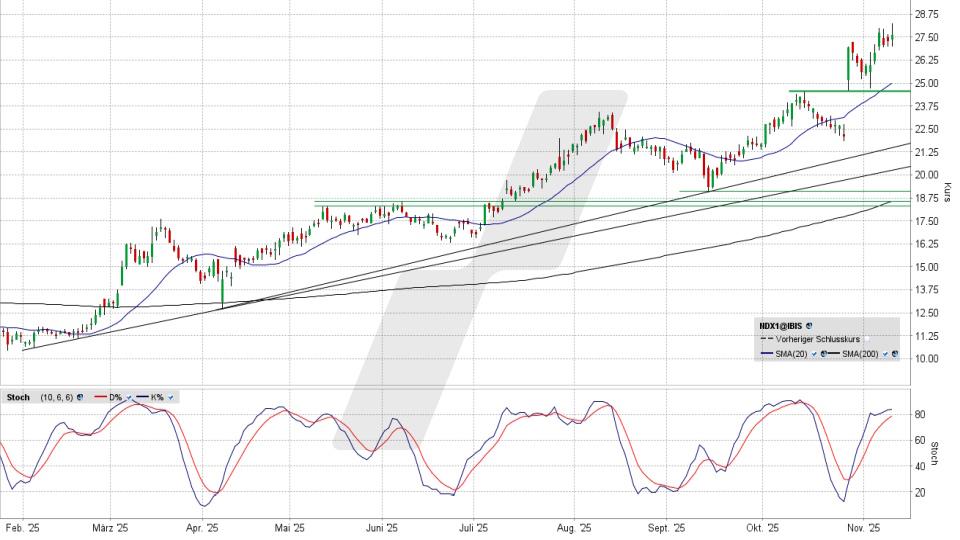Click the blue SMA(20) line sample
Image resolution: width=960 pixels, height=540 pixels.
pyautogui.click(x=767, y=353)
